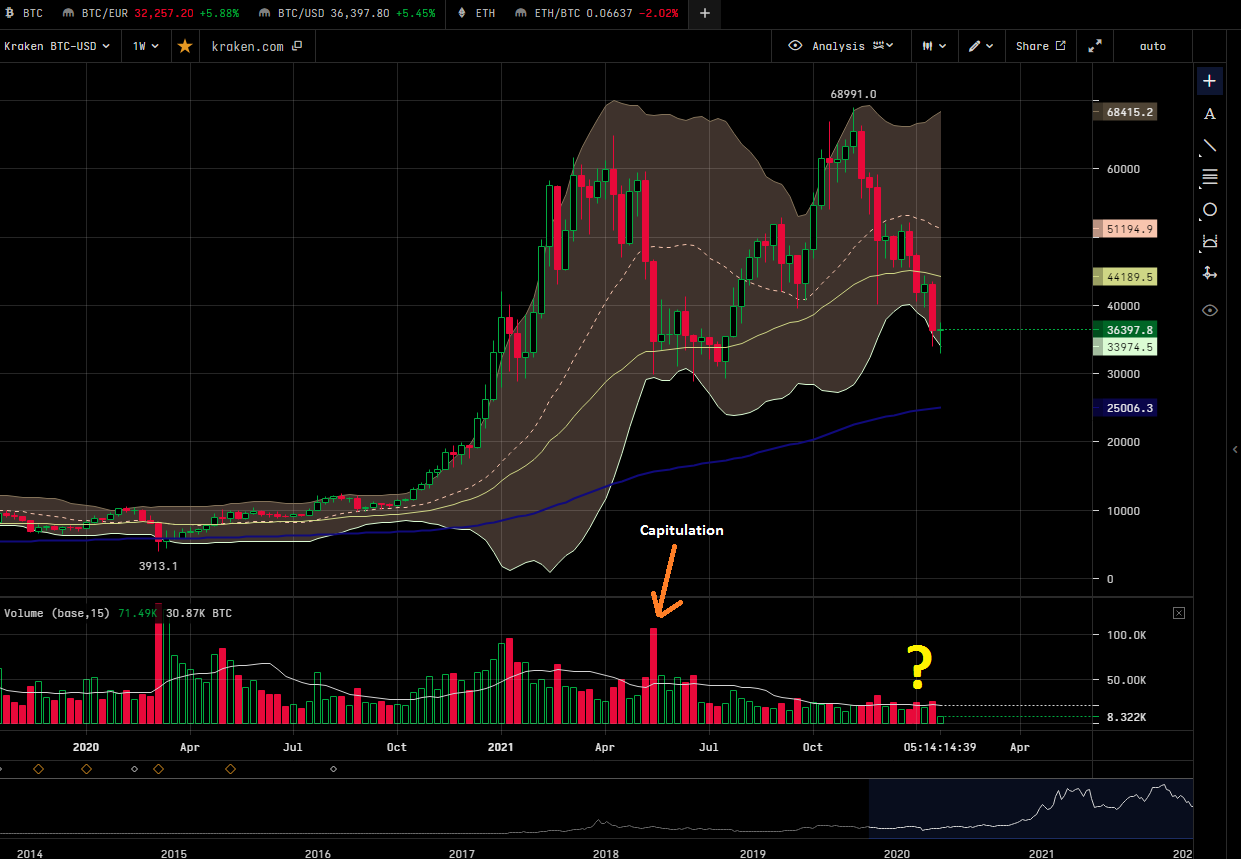Click 2015 on the navigator timeline
The image size is (1241, 859).
click(174, 853)
